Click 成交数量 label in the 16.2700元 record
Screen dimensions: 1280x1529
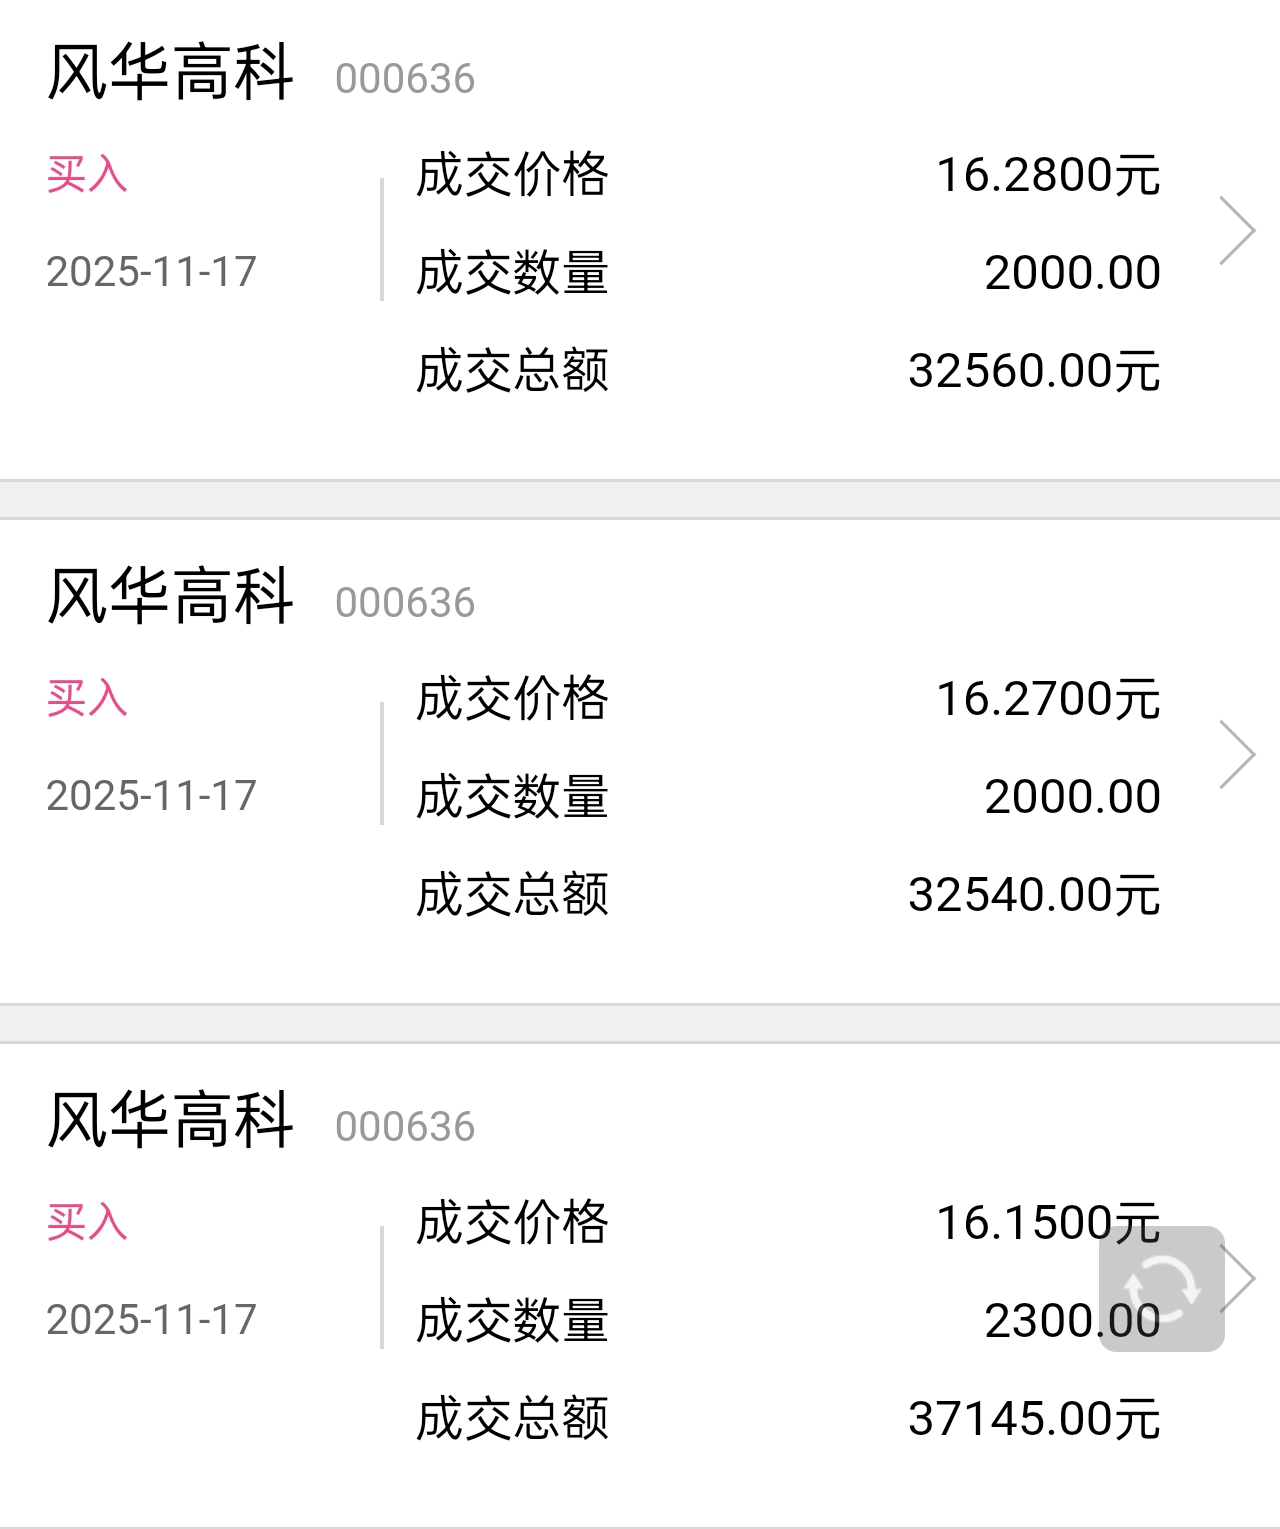tap(513, 797)
